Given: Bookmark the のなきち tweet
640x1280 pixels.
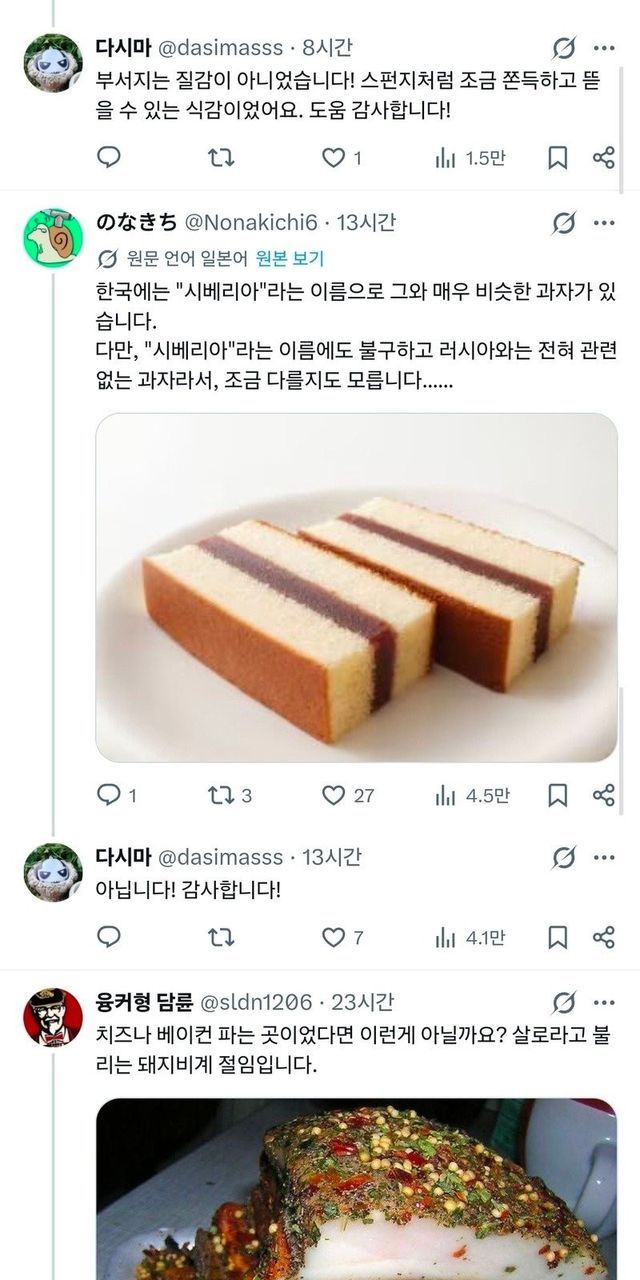Looking at the screenshot, I should (558, 795).
